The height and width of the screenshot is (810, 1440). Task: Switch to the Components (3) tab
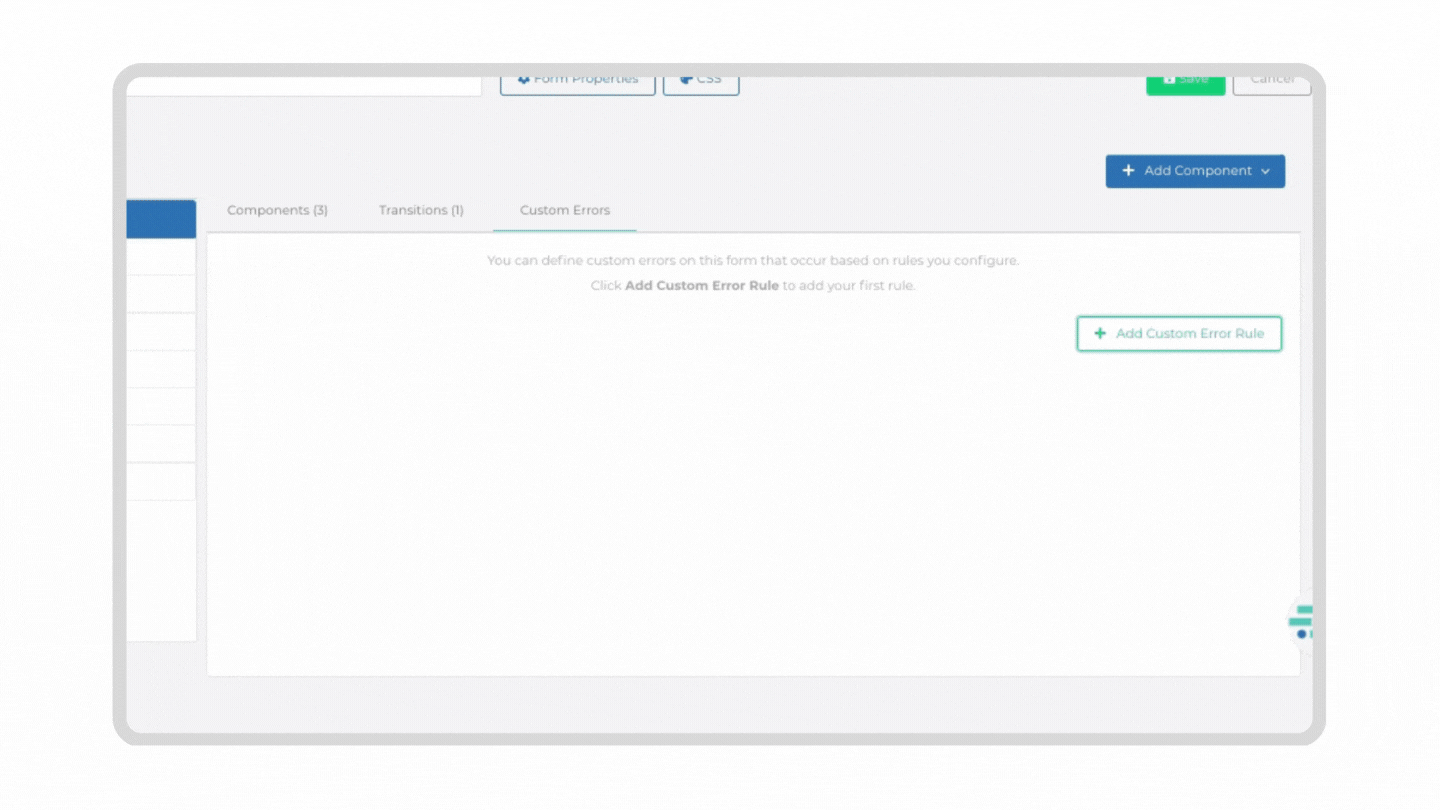coord(277,210)
